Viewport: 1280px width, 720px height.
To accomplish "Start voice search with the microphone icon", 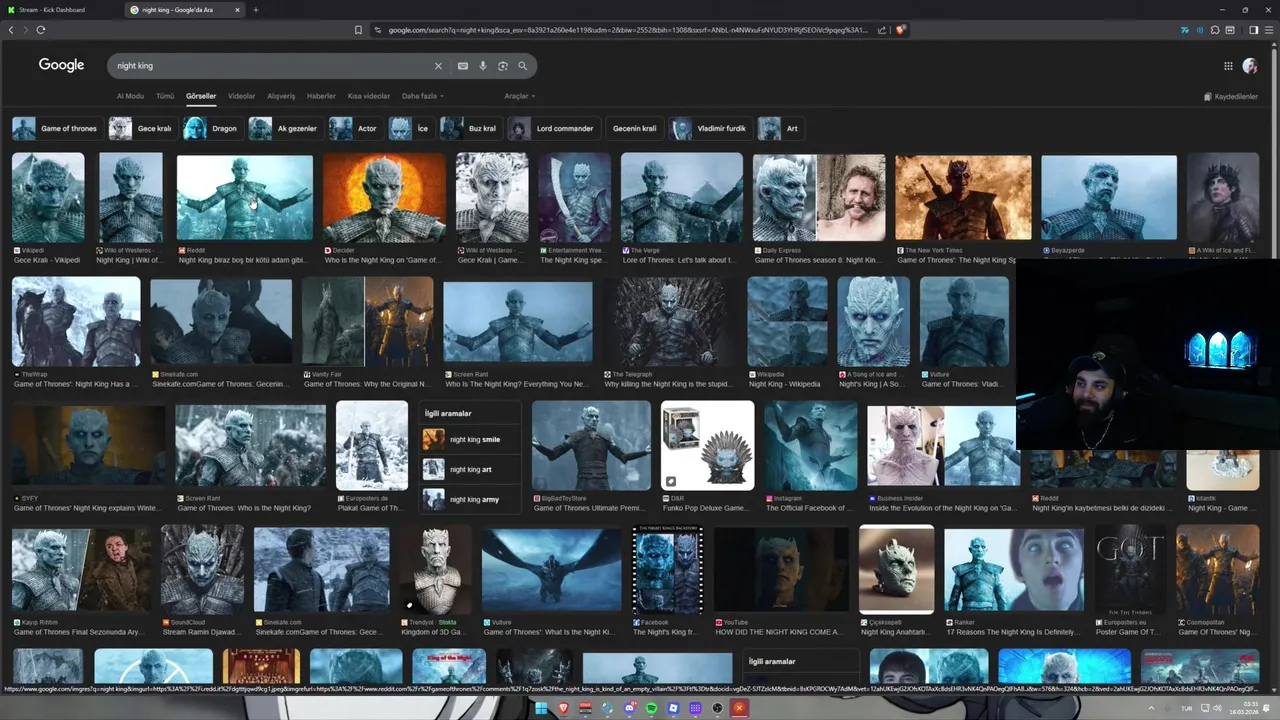I will tap(483, 66).
